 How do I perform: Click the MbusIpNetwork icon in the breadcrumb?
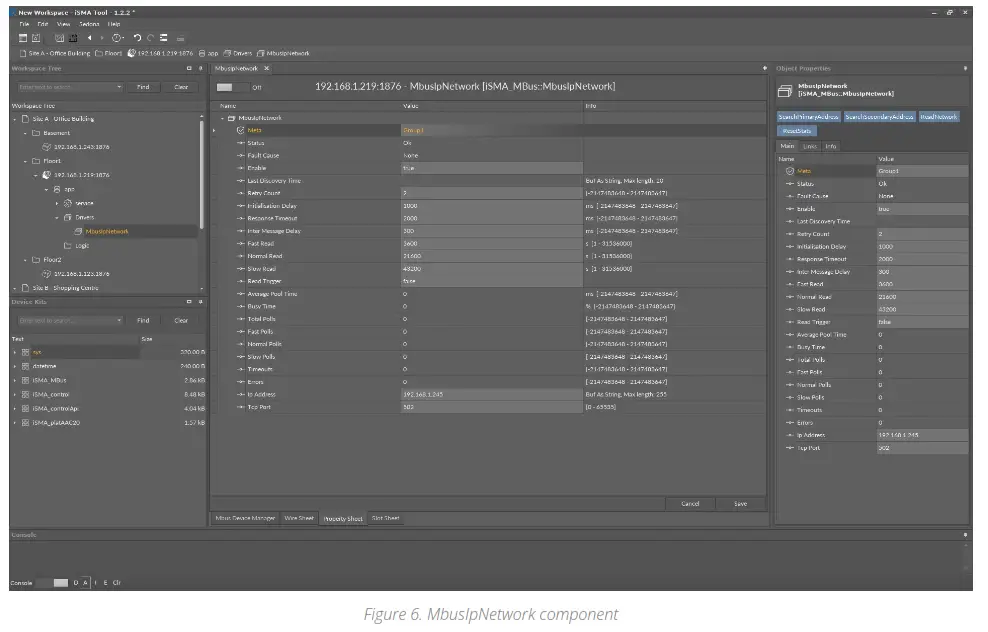click(x=260, y=53)
